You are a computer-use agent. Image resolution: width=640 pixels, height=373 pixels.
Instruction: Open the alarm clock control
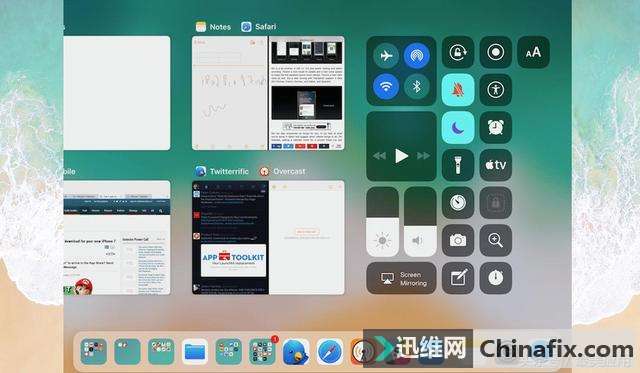pyautogui.click(x=496, y=127)
